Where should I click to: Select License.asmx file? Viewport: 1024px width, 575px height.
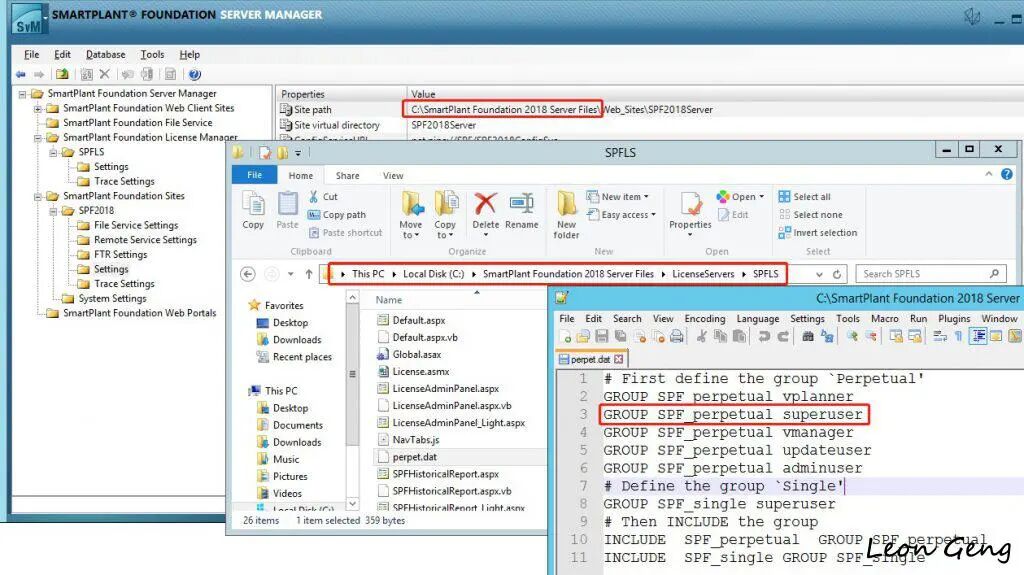click(x=421, y=371)
